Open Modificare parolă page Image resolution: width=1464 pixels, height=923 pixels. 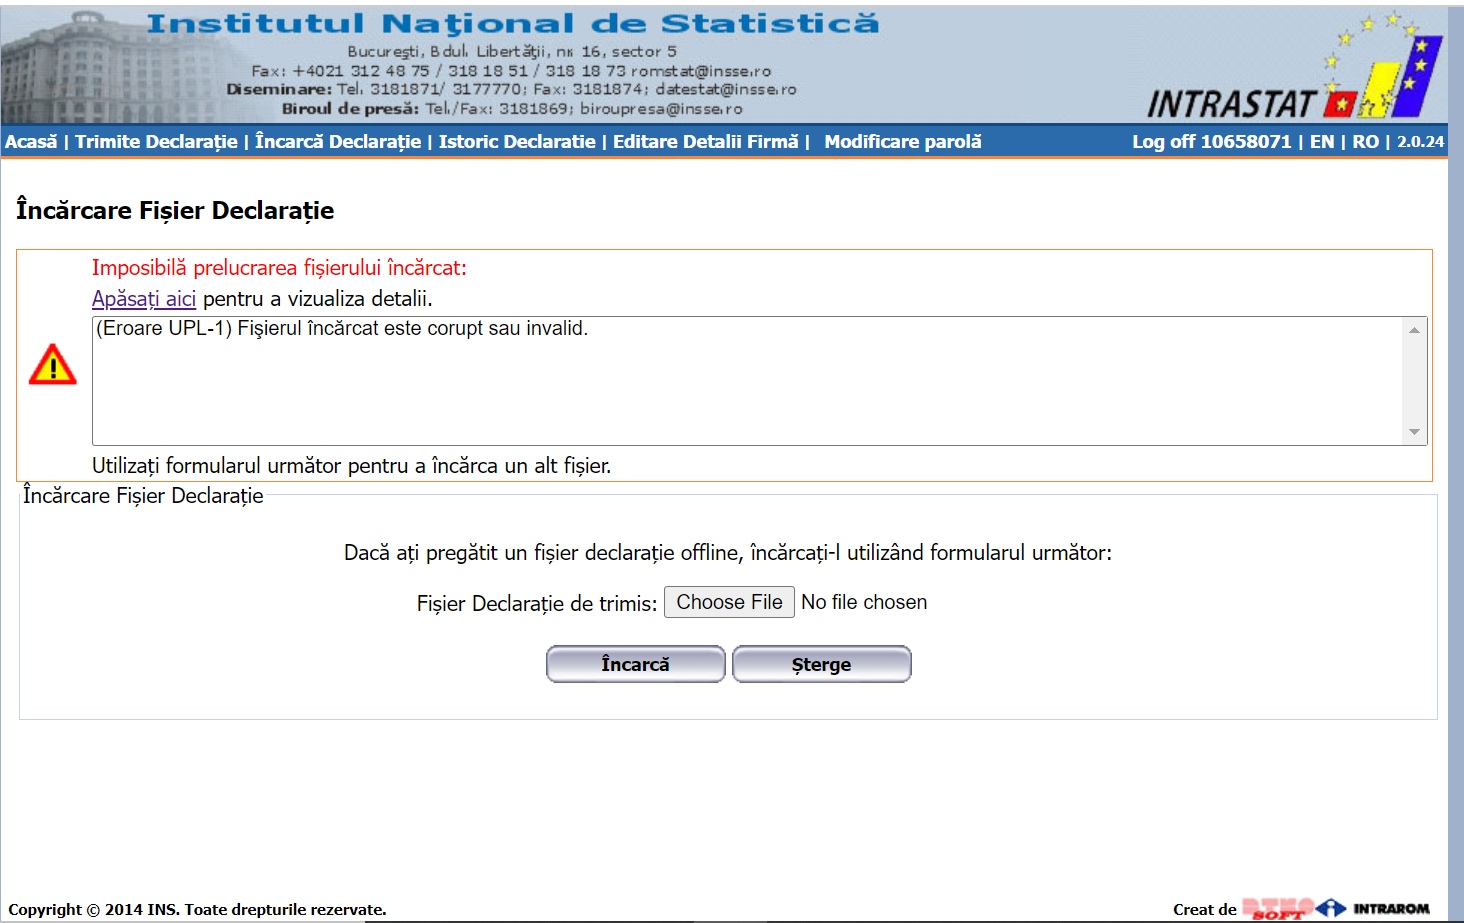[903, 141]
